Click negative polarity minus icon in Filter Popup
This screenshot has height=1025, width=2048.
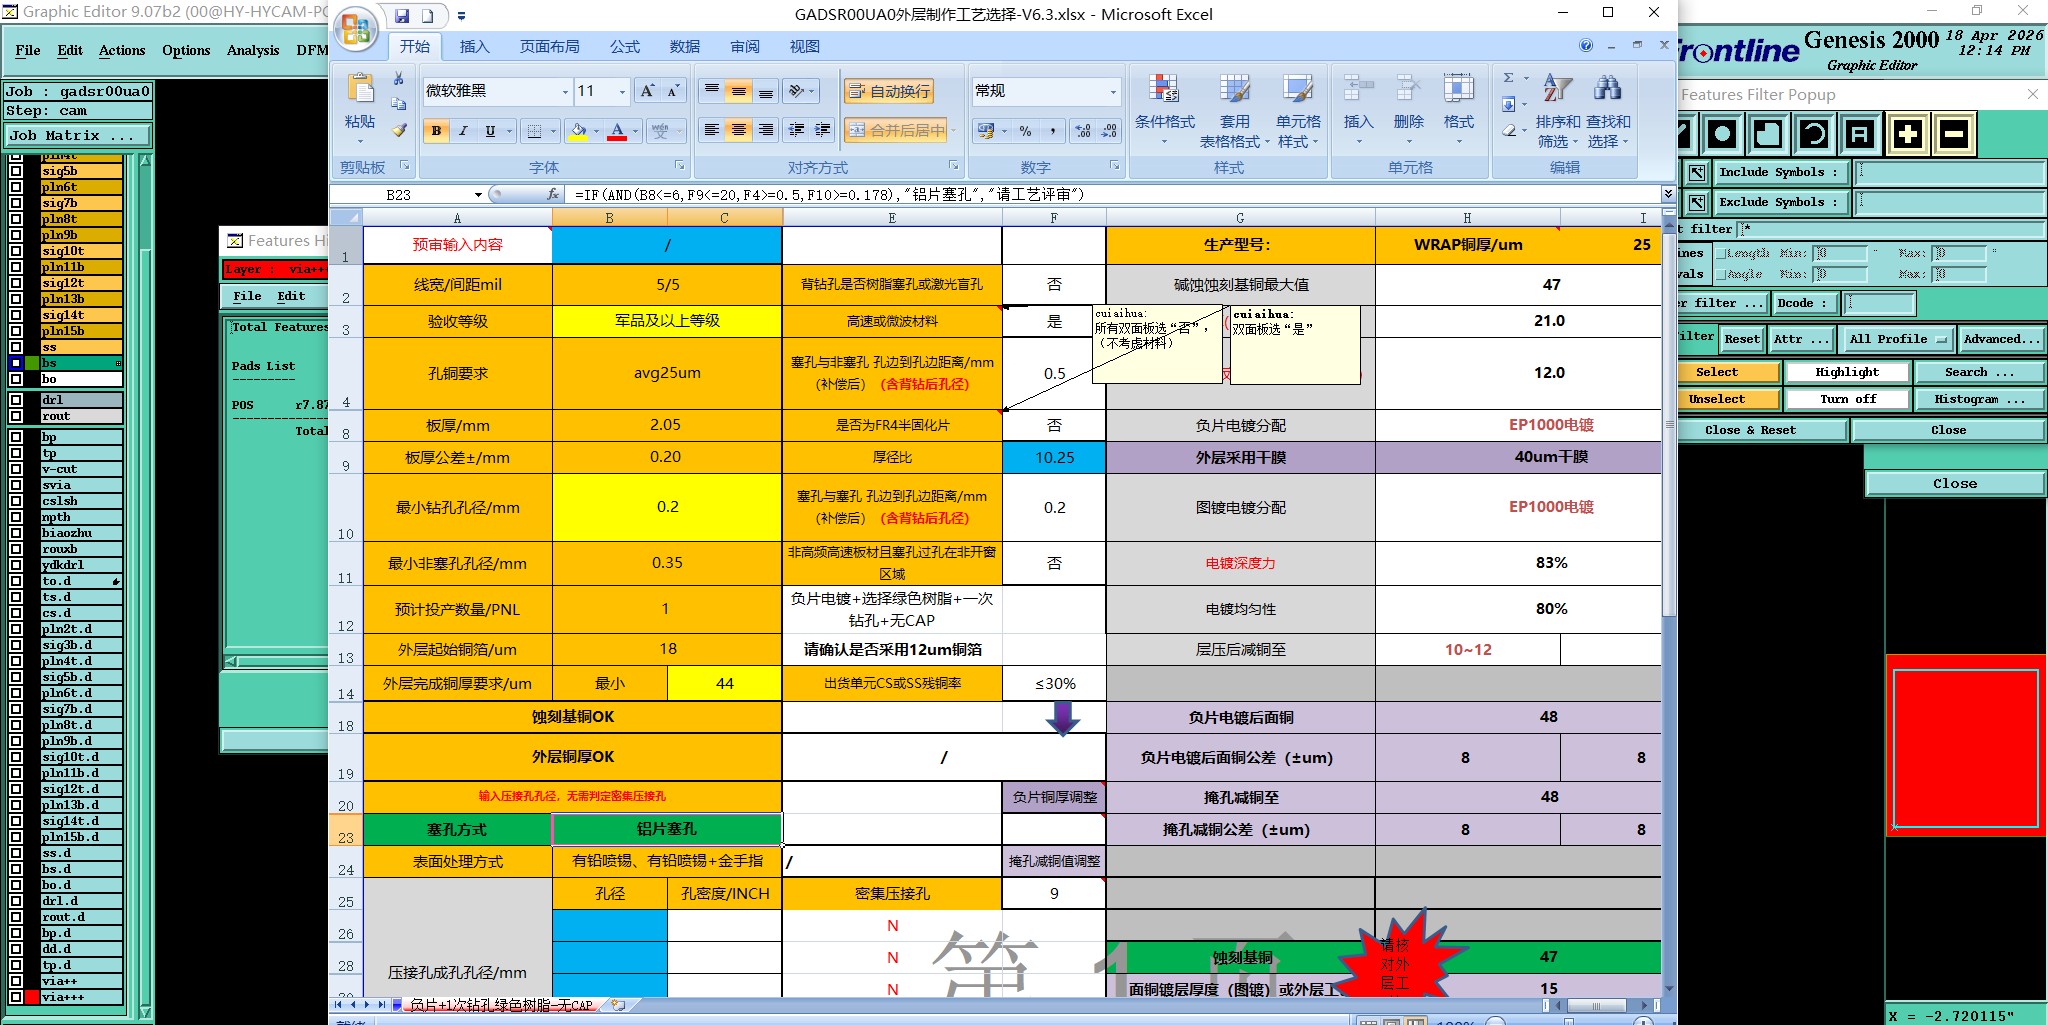point(1954,134)
